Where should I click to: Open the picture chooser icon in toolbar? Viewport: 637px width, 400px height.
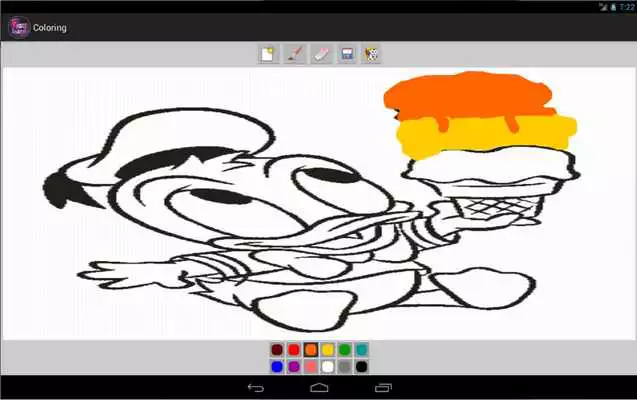click(x=371, y=54)
